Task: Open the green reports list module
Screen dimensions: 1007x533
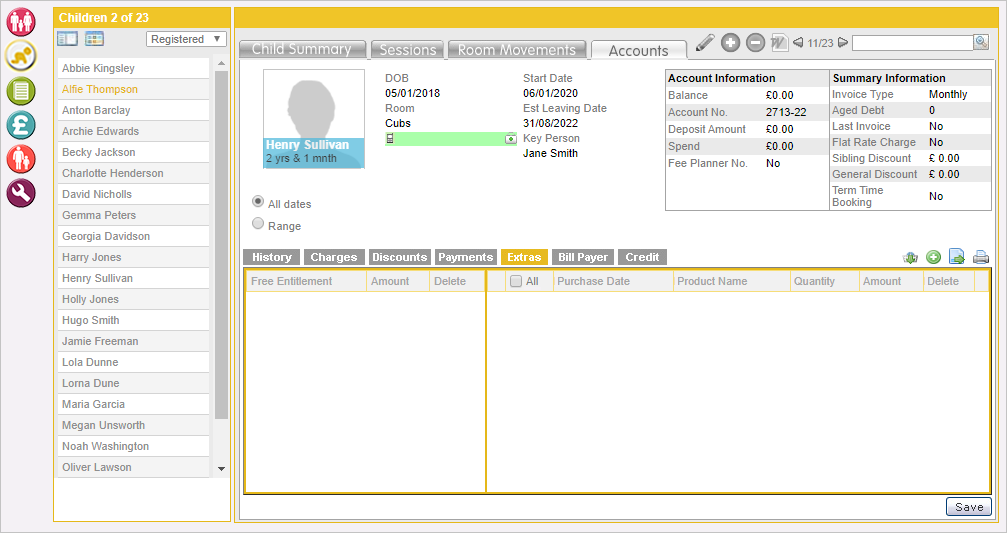Action: tap(21, 91)
